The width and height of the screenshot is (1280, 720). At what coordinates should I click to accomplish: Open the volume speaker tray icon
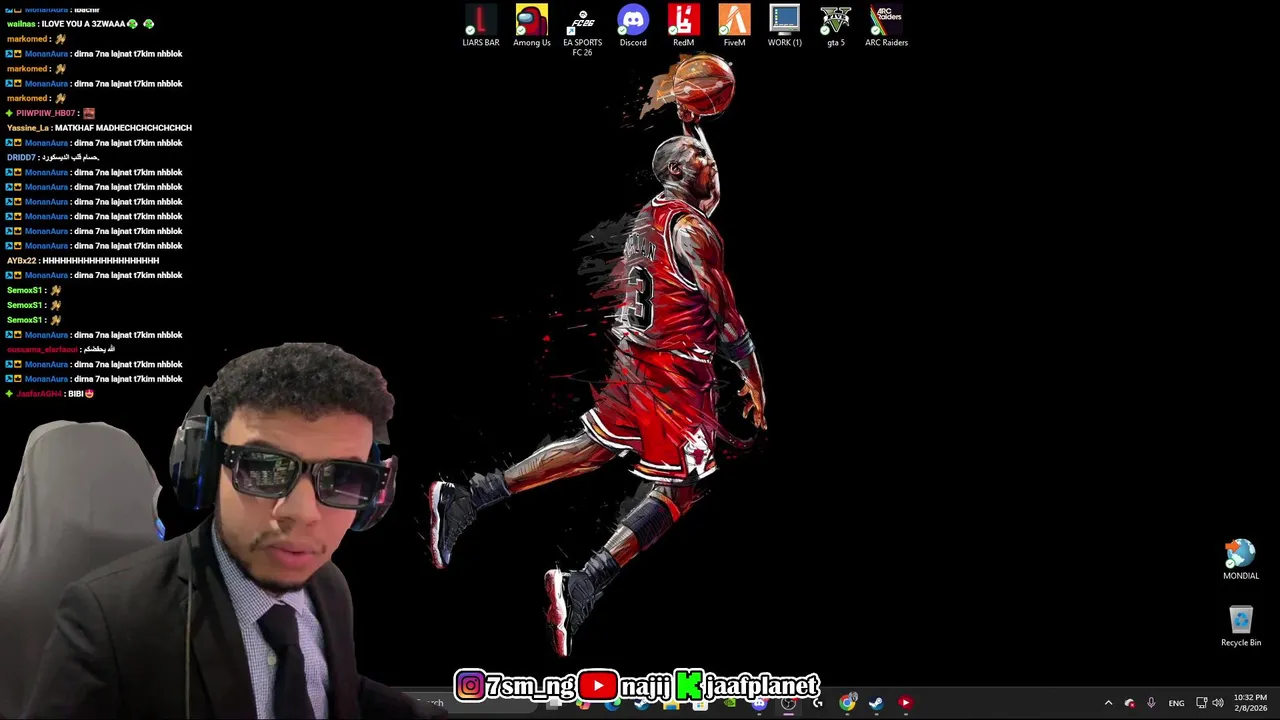coord(1218,703)
